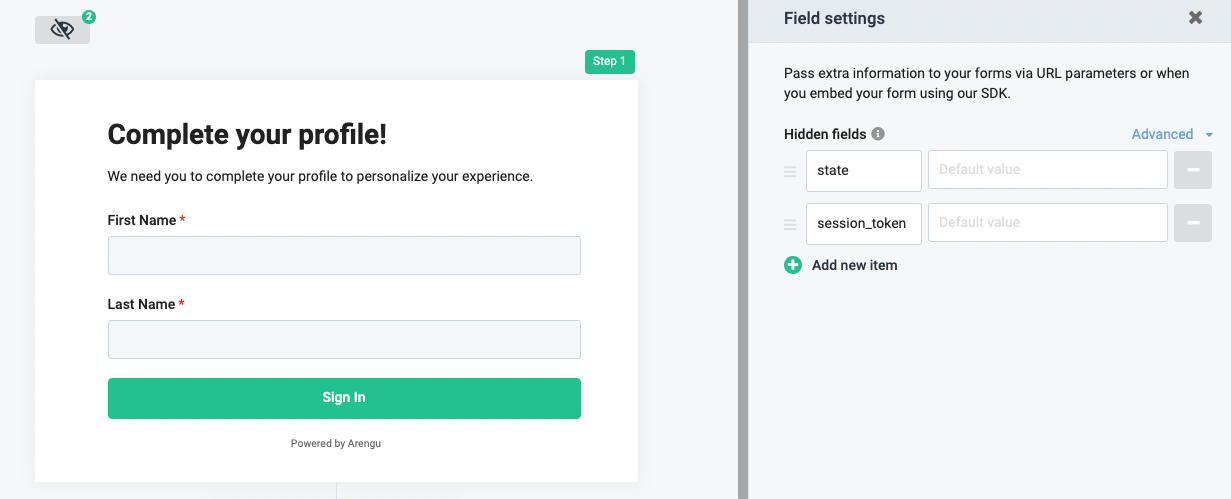This screenshot has height=499, width=1231.
Task: Click the Last Name input field
Action: coord(344,339)
